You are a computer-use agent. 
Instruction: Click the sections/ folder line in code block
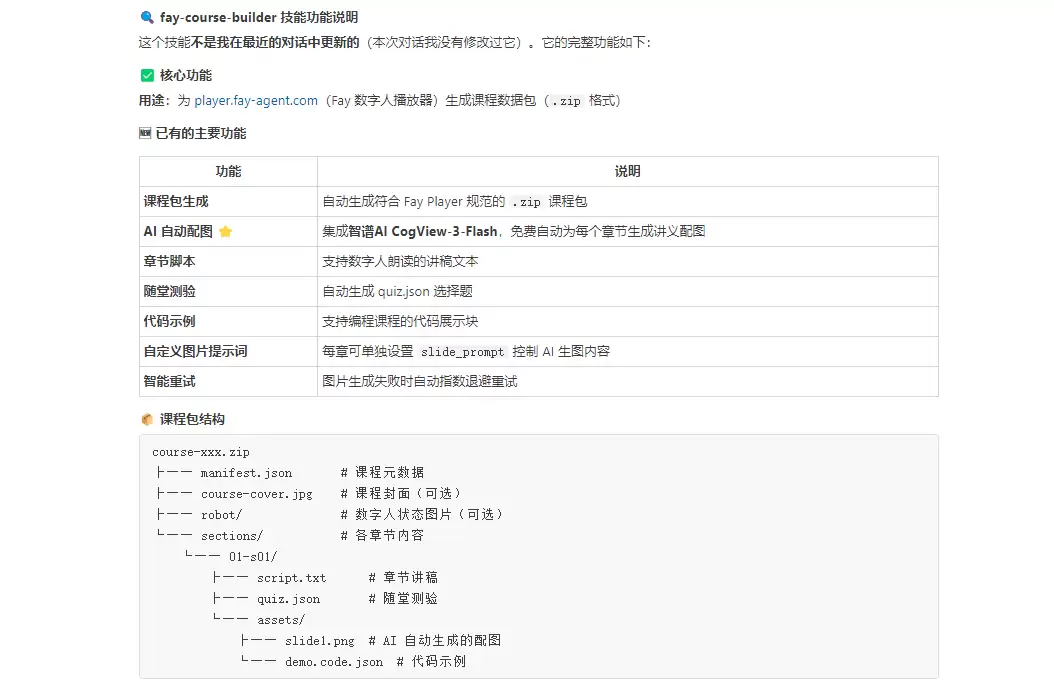[x=231, y=536]
